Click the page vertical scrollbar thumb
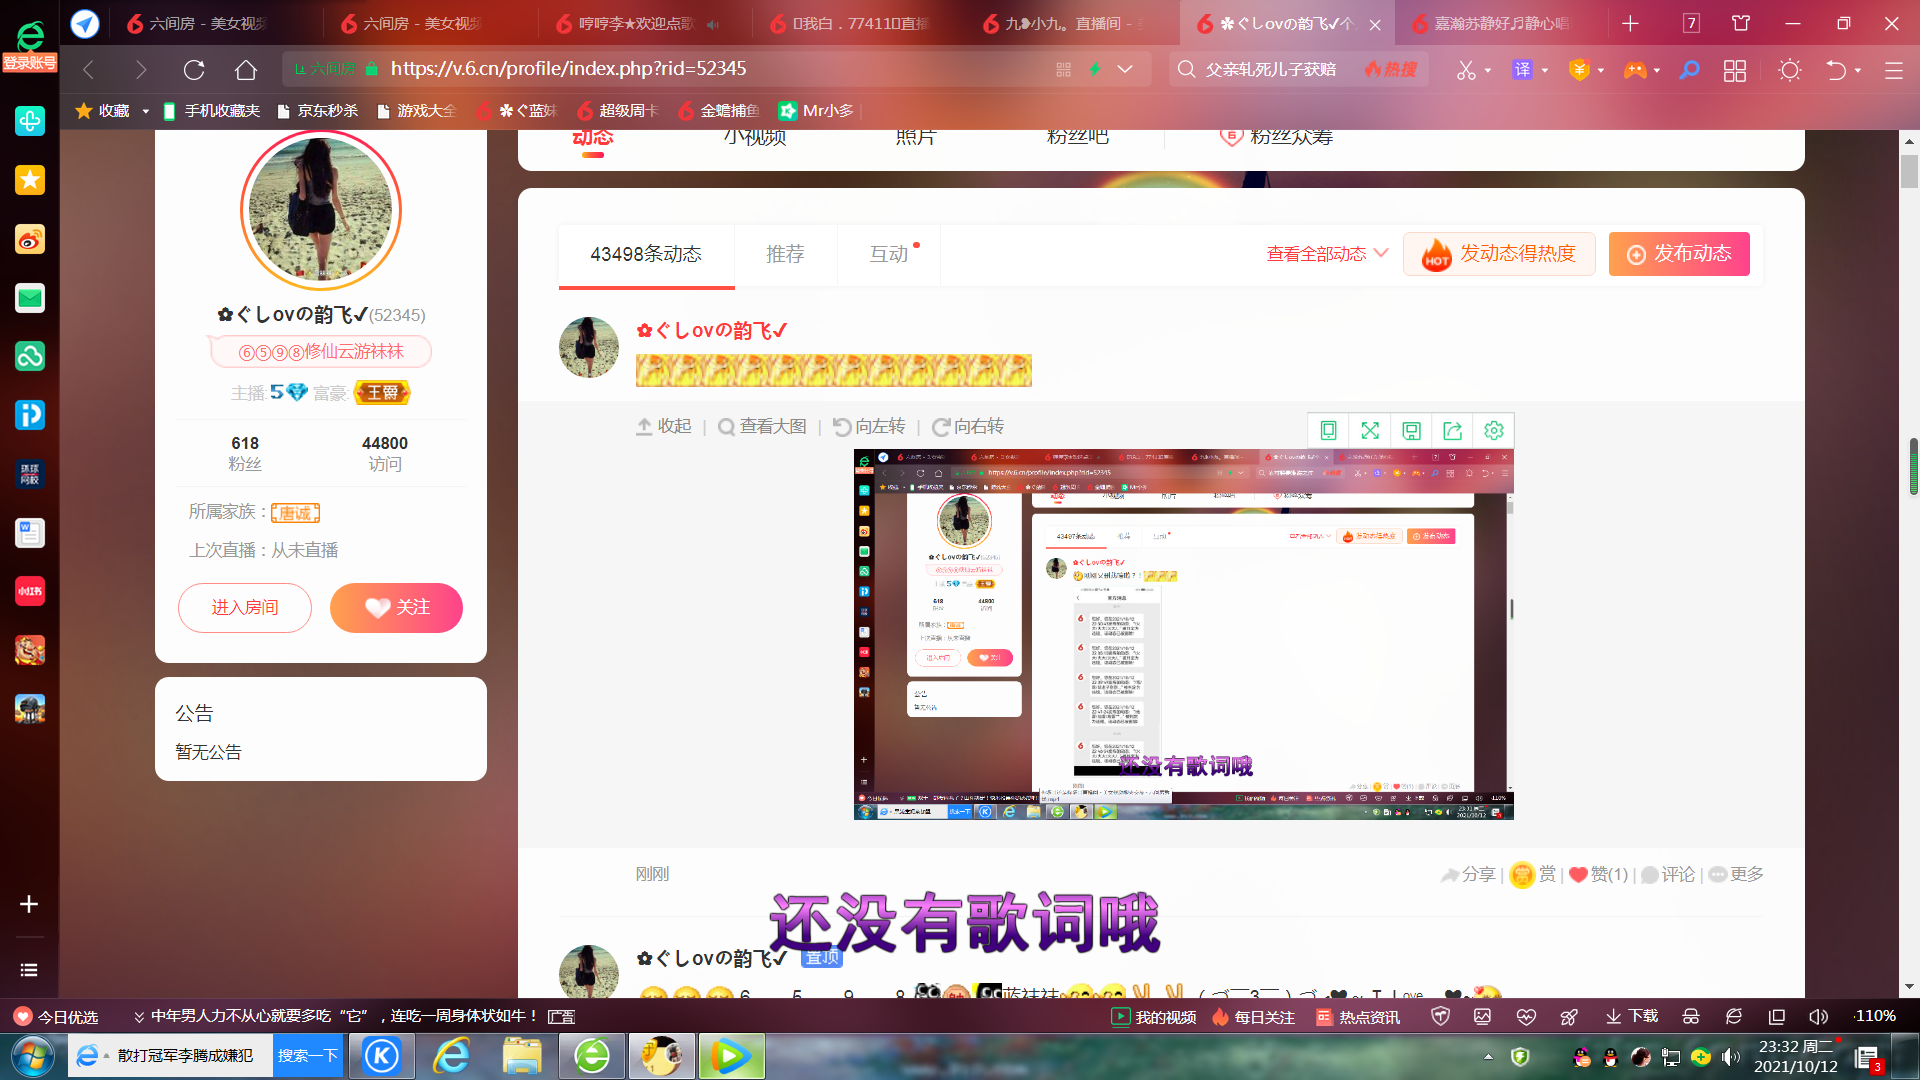The height and width of the screenshot is (1080, 1920). click(x=1909, y=170)
